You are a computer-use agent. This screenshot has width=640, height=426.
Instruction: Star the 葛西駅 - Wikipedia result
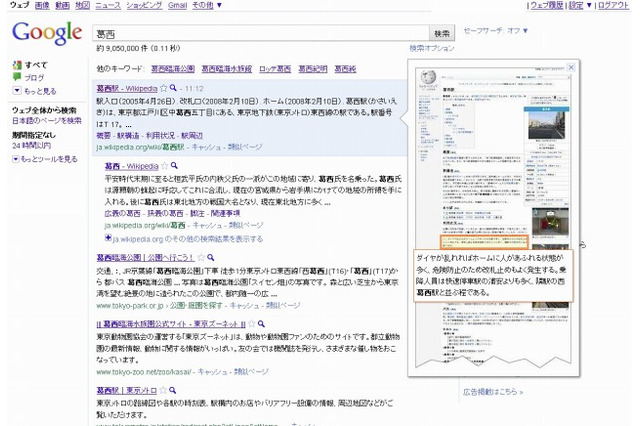click(x=164, y=88)
